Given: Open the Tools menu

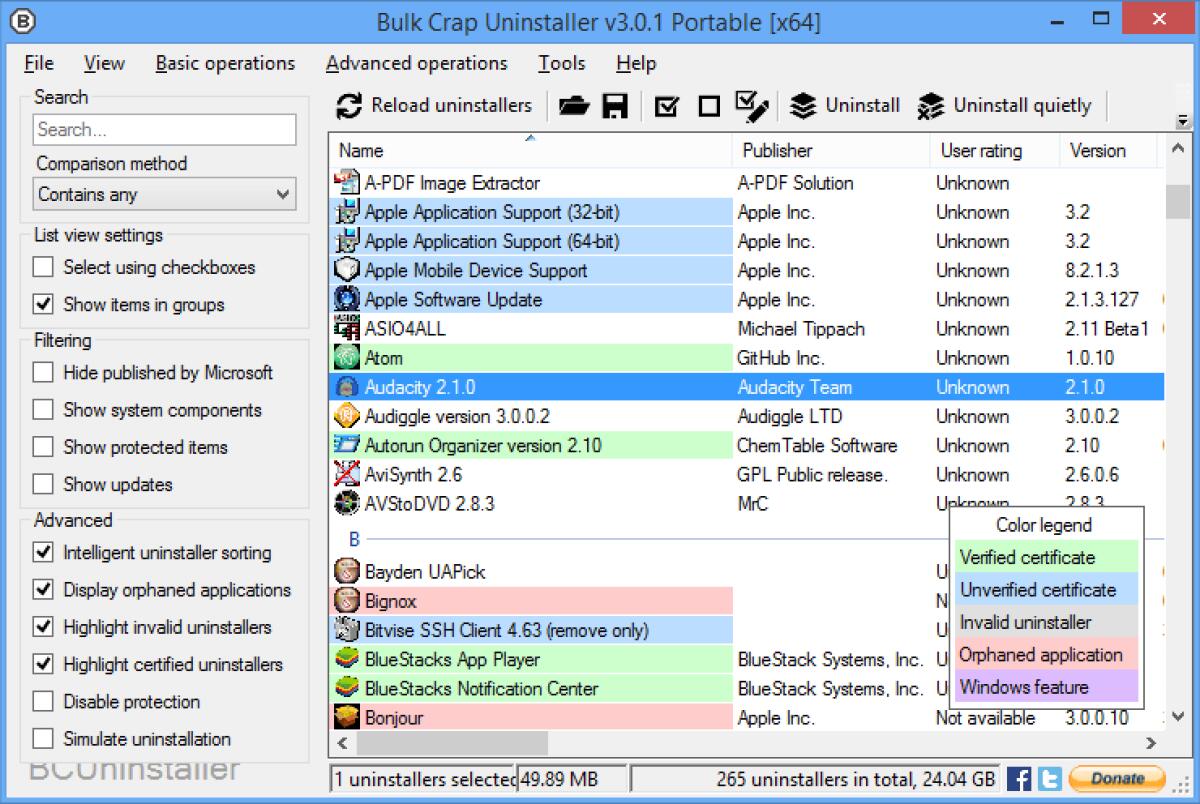Looking at the screenshot, I should [561, 63].
